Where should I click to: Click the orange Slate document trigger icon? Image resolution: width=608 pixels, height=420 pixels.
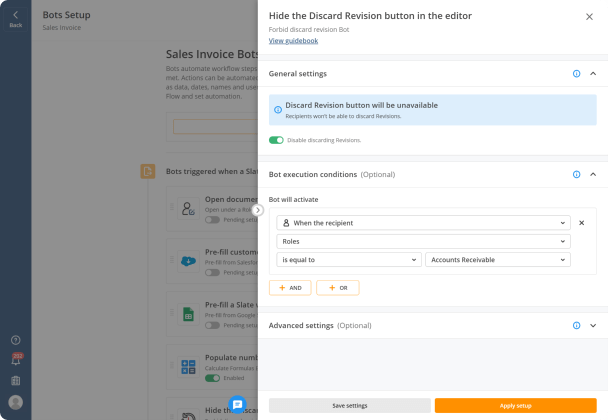(148, 171)
